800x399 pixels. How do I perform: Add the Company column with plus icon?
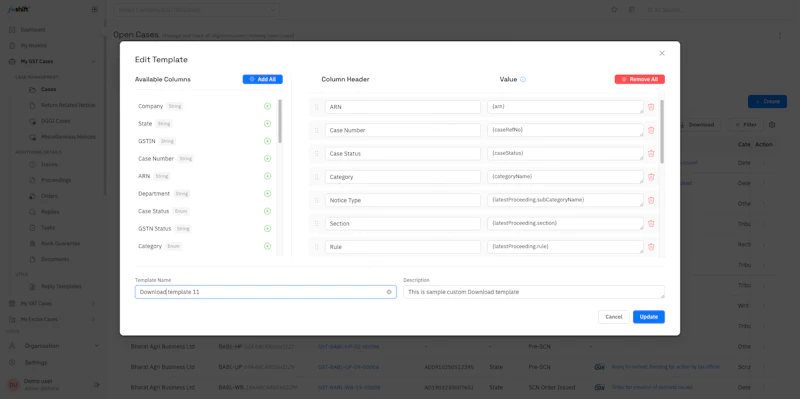click(267, 106)
